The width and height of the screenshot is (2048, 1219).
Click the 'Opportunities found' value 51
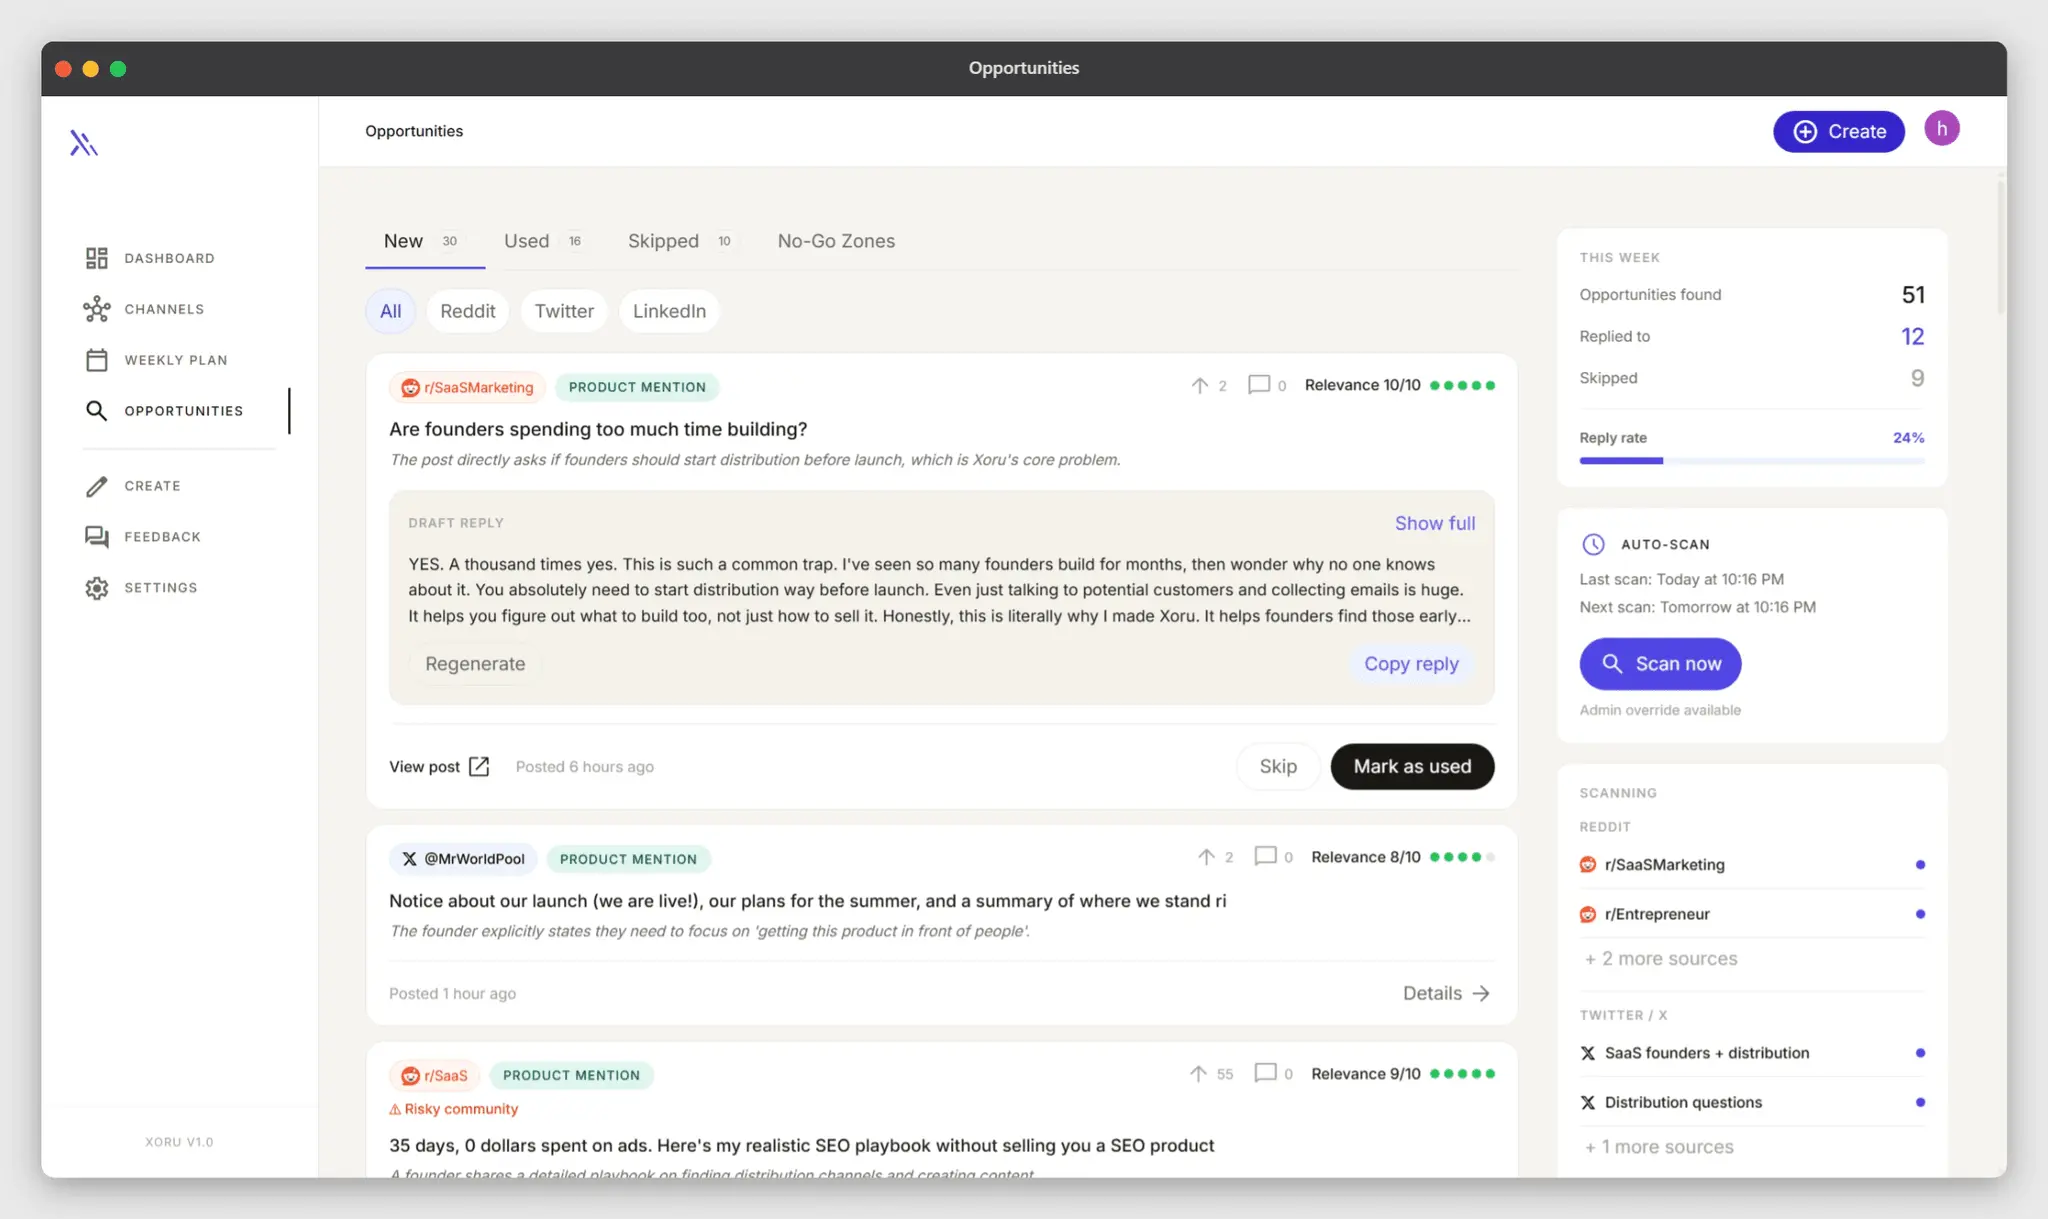click(x=1912, y=295)
